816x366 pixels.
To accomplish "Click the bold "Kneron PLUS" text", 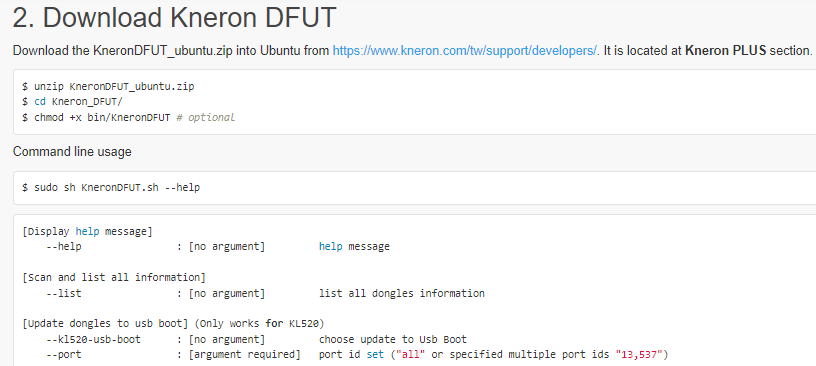I will tap(725, 51).
